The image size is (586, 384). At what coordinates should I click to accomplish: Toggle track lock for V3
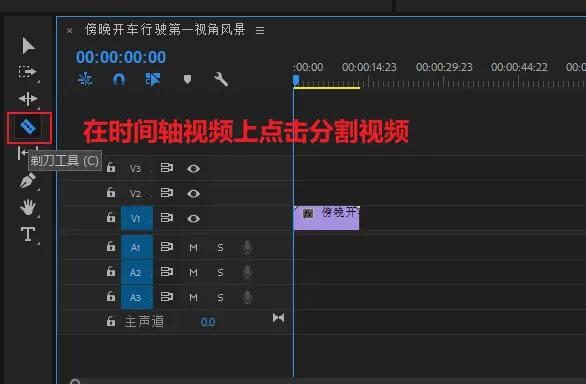click(111, 167)
